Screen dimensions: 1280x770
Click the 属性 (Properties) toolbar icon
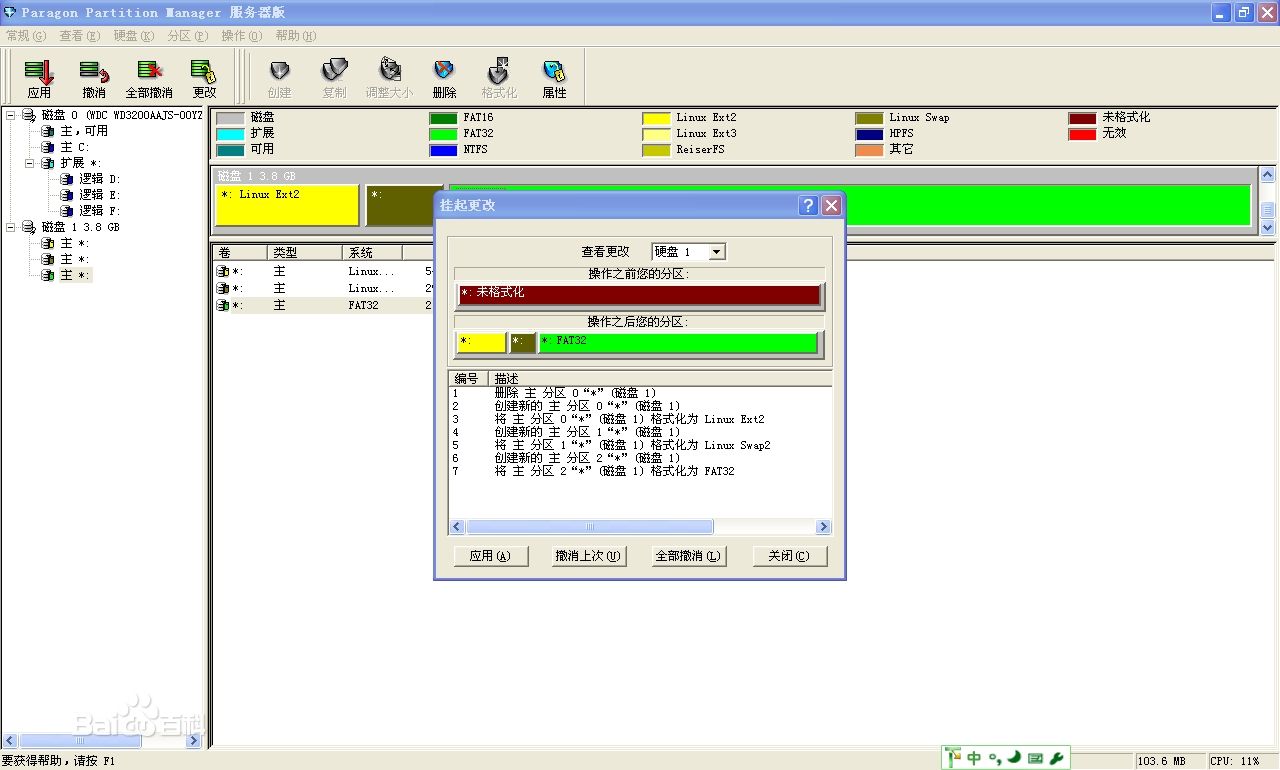coord(554,78)
